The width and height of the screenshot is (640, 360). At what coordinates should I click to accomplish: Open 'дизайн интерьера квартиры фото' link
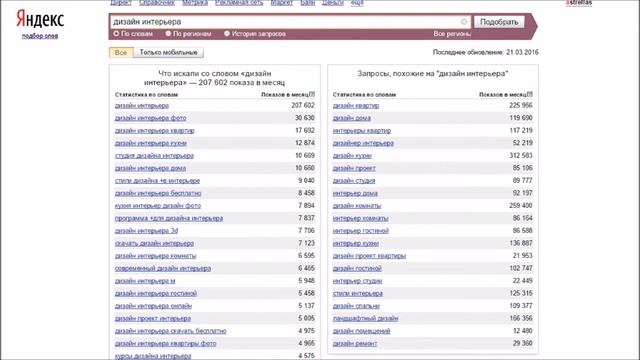pyautogui.click(x=165, y=344)
